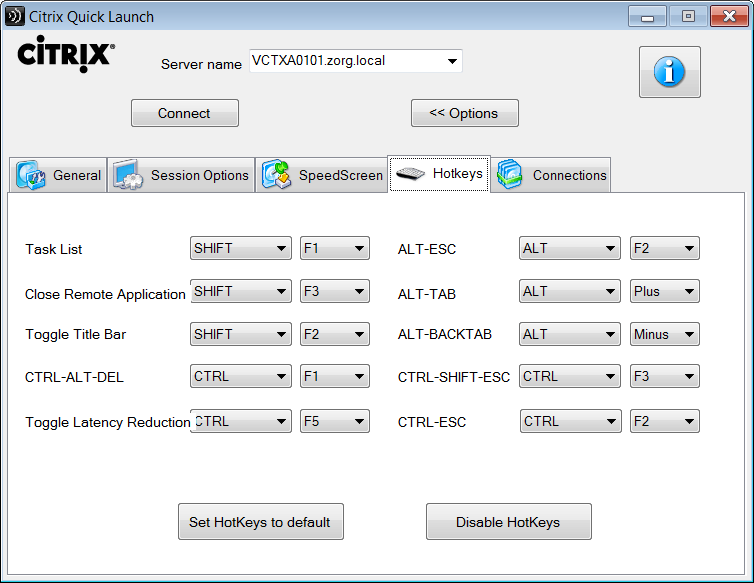The image size is (754, 583).
Task: Click the Server name text field
Action: [x=345, y=61]
